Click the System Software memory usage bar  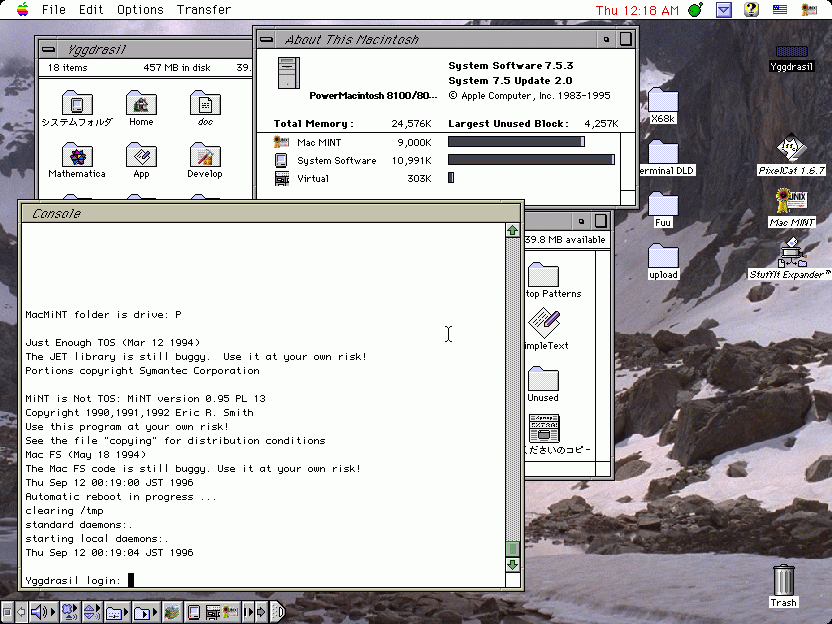coord(531,160)
